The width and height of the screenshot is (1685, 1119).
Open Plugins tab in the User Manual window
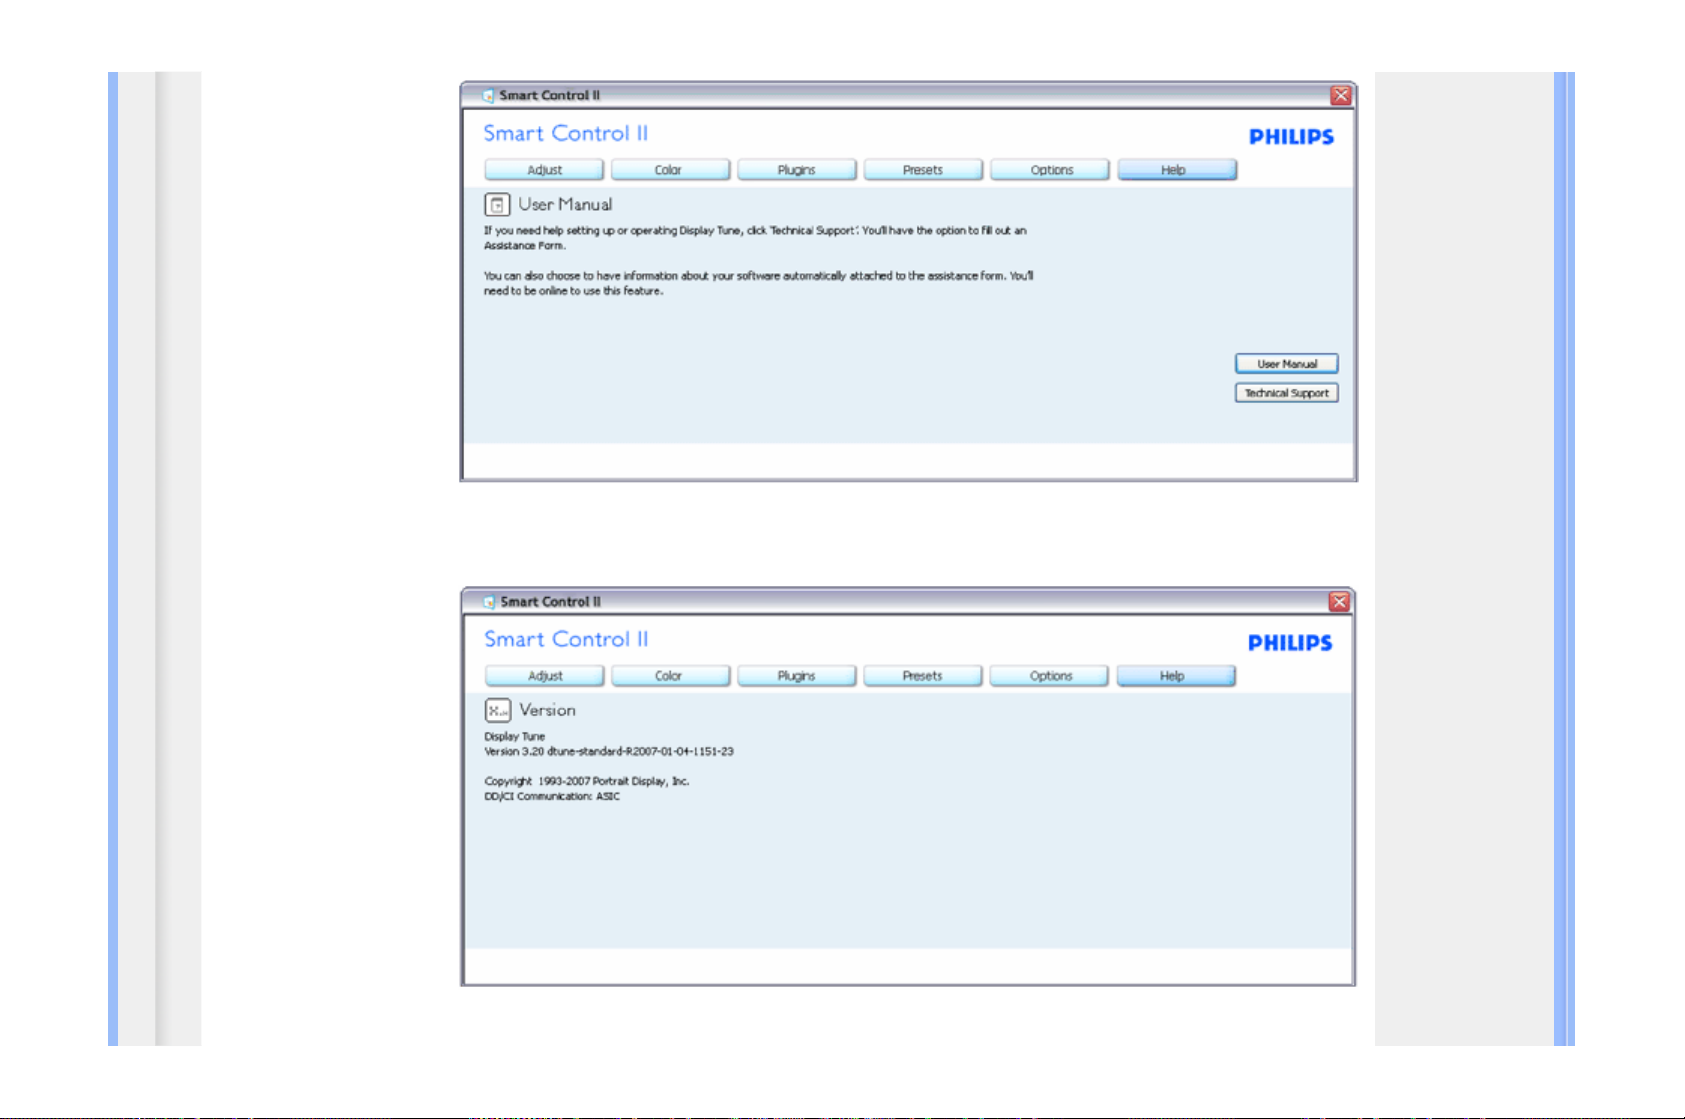coord(796,170)
